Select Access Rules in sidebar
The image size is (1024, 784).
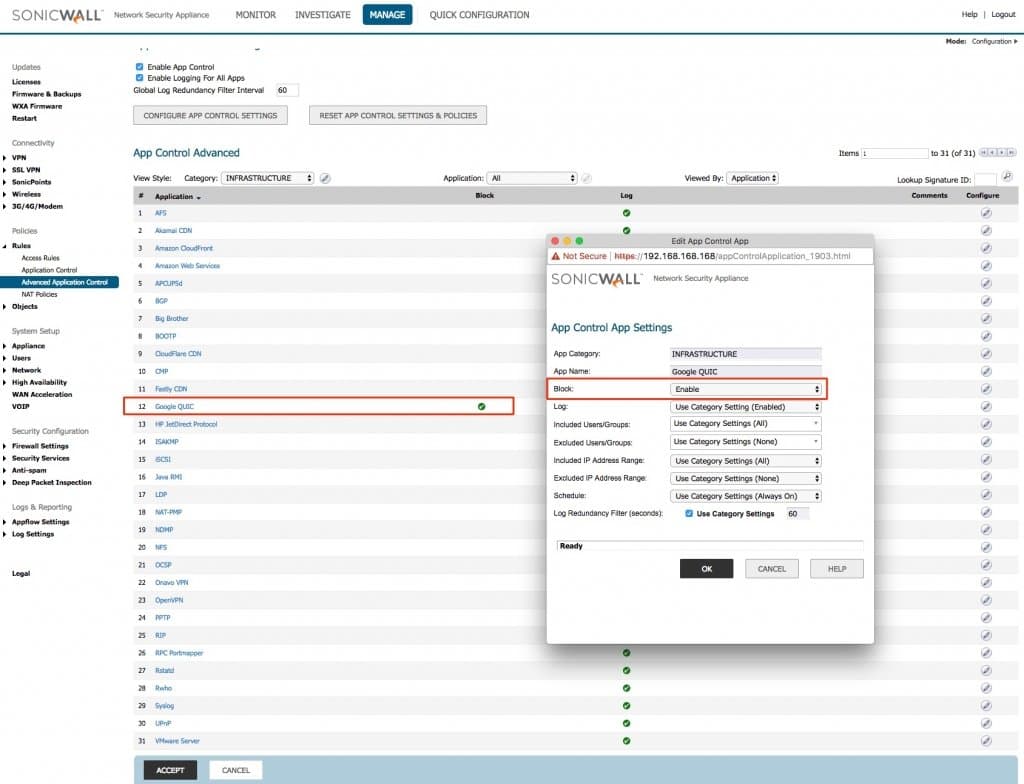coord(40,258)
